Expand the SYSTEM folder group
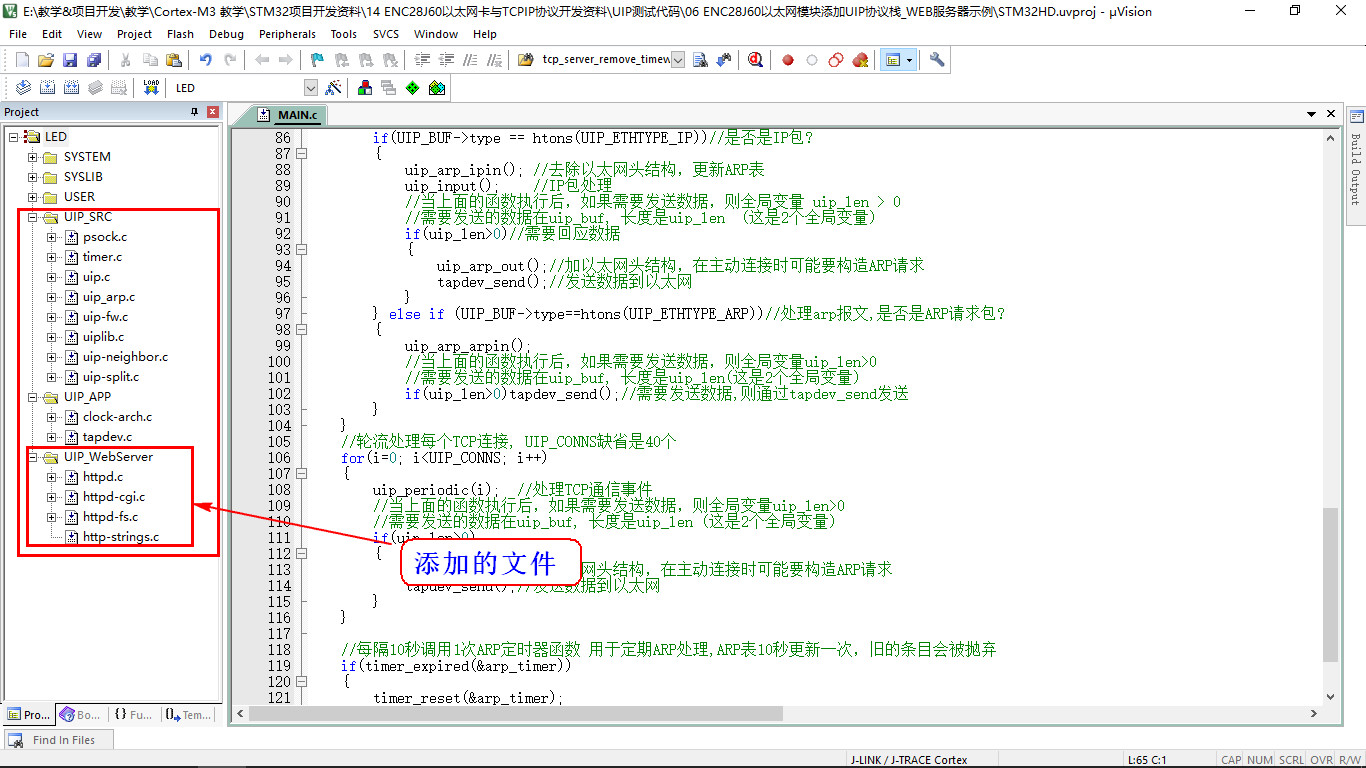The width and height of the screenshot is (1366, 768). [x=32, y=157]
